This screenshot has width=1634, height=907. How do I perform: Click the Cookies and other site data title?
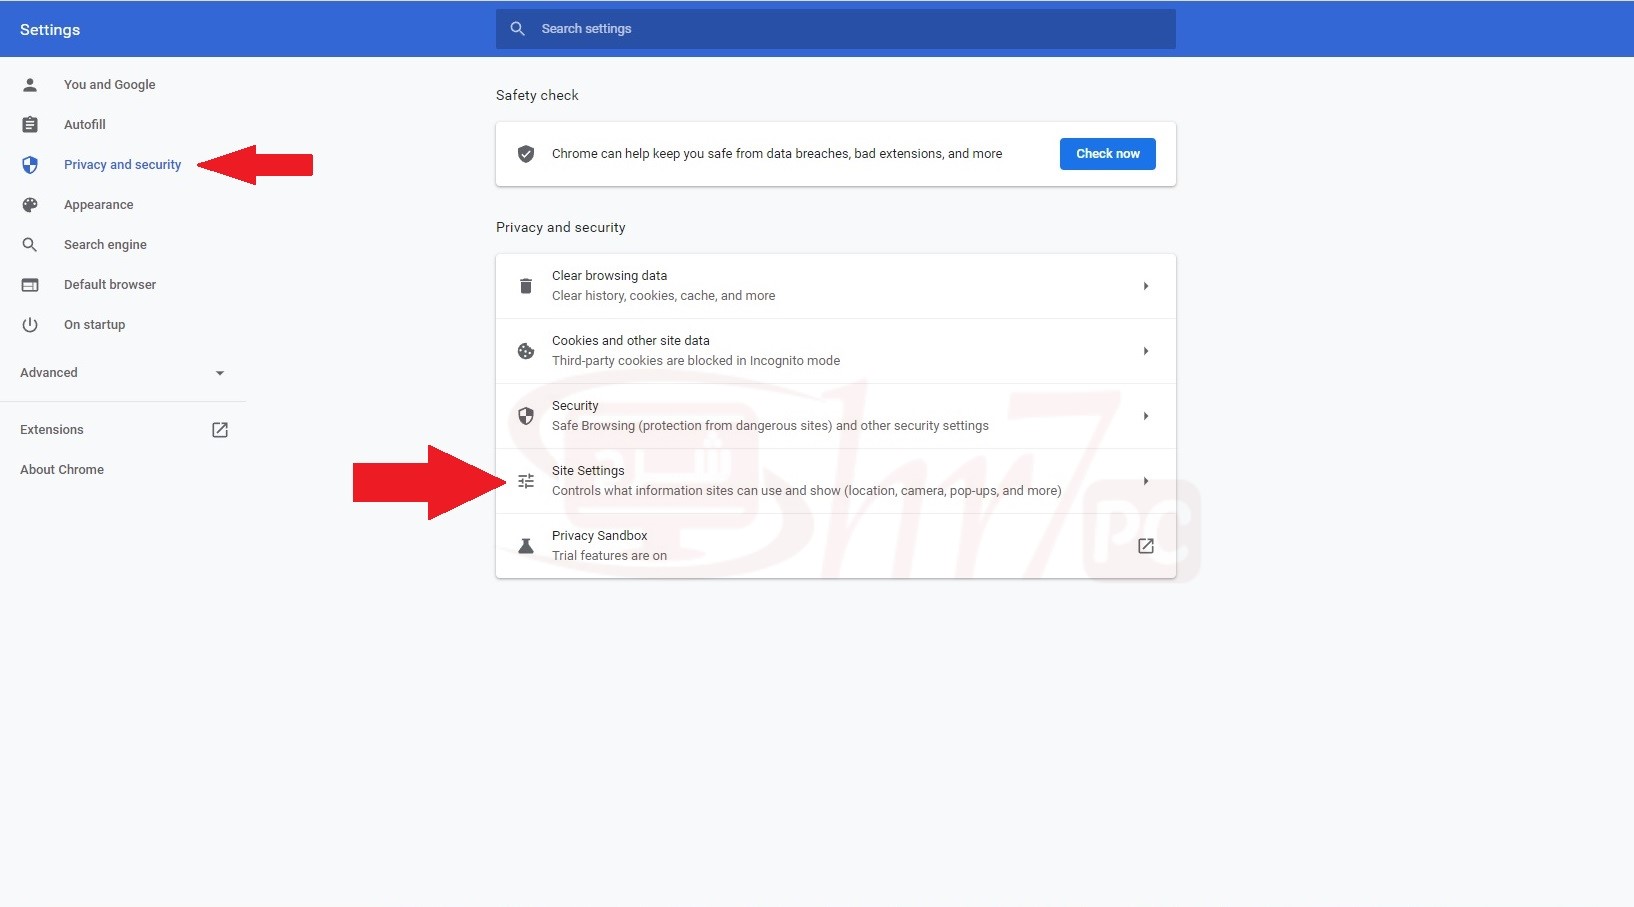631,341
